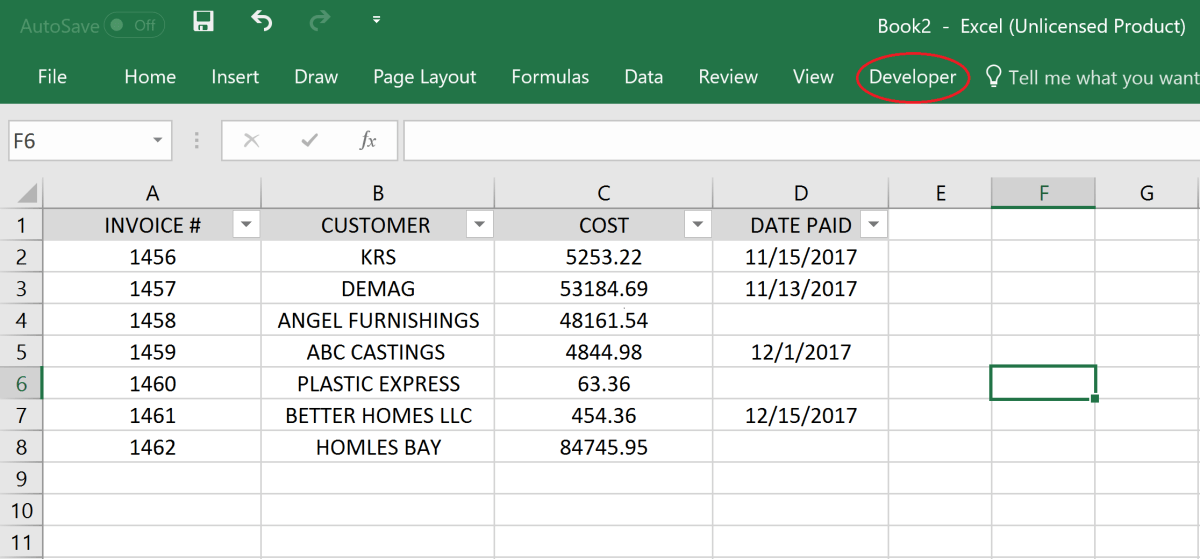Open the Developer tab
The width and height of the screenshot is (1200, 559).
[x=912, y=77]
